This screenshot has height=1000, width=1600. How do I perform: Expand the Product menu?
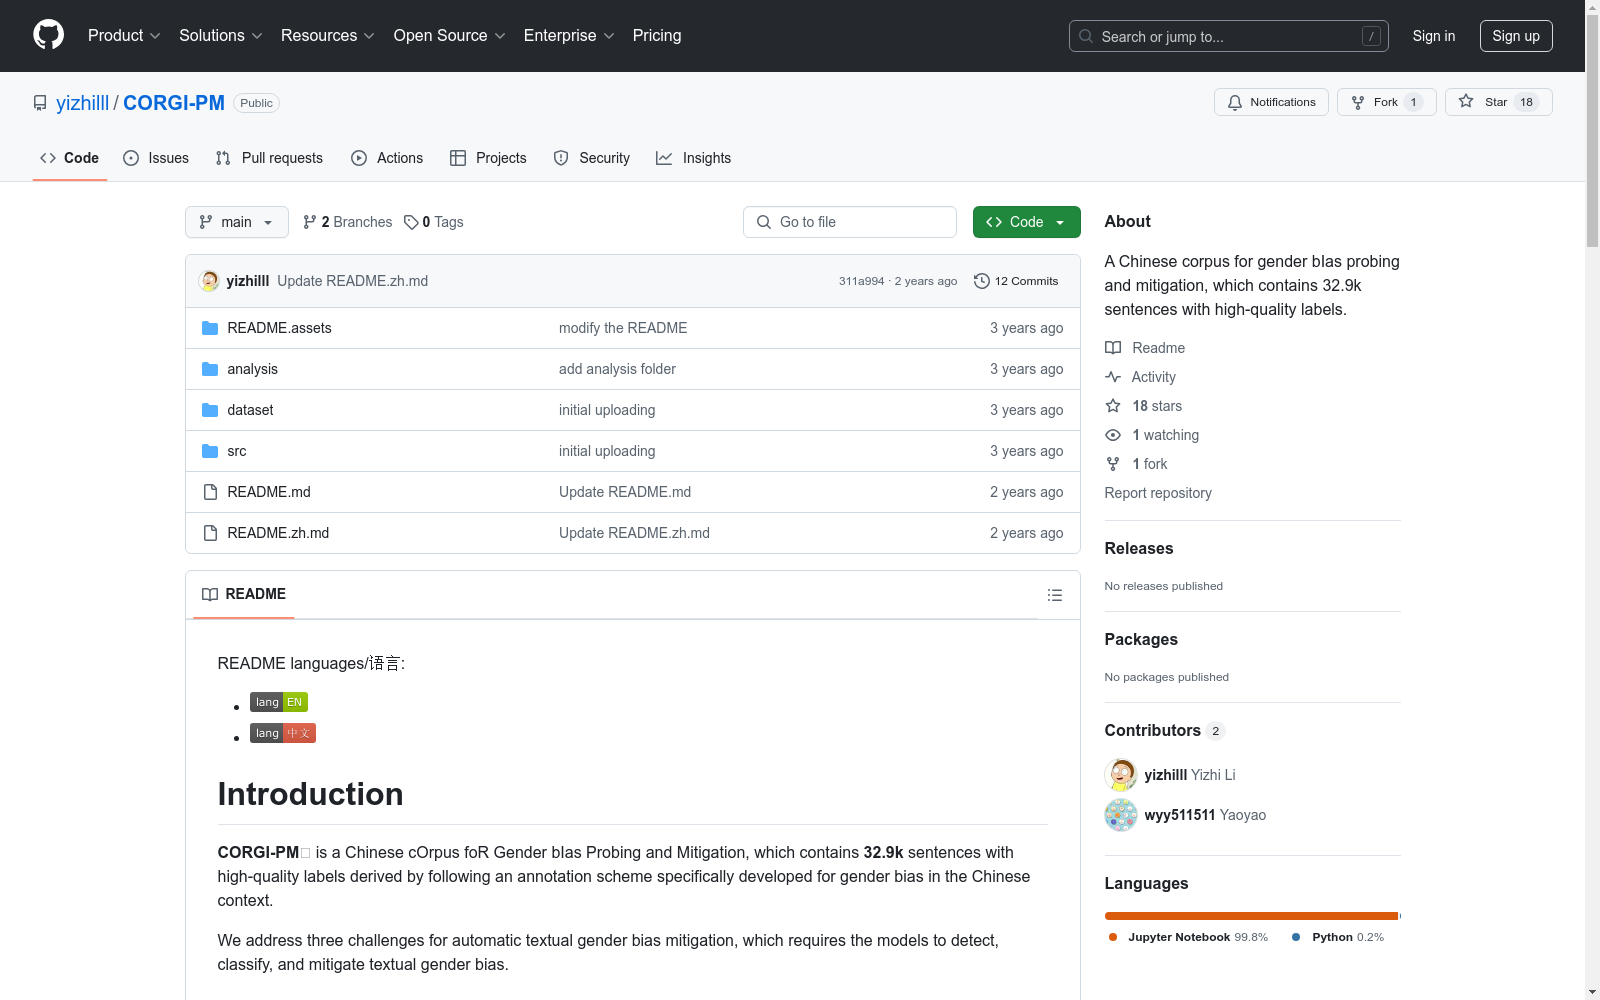[x=124, y=35]
